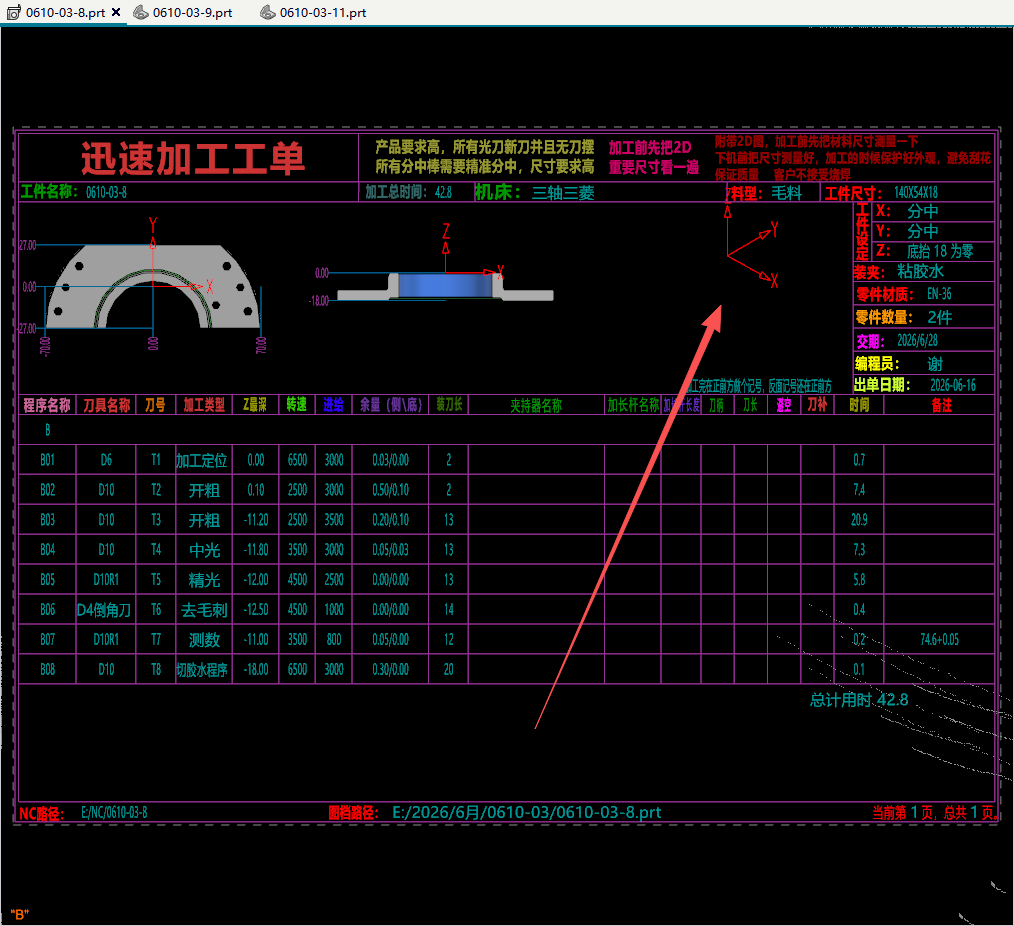Click the red arrow annotation head
This screenshot has height=926, width=1014.
(x=713, y=318)
